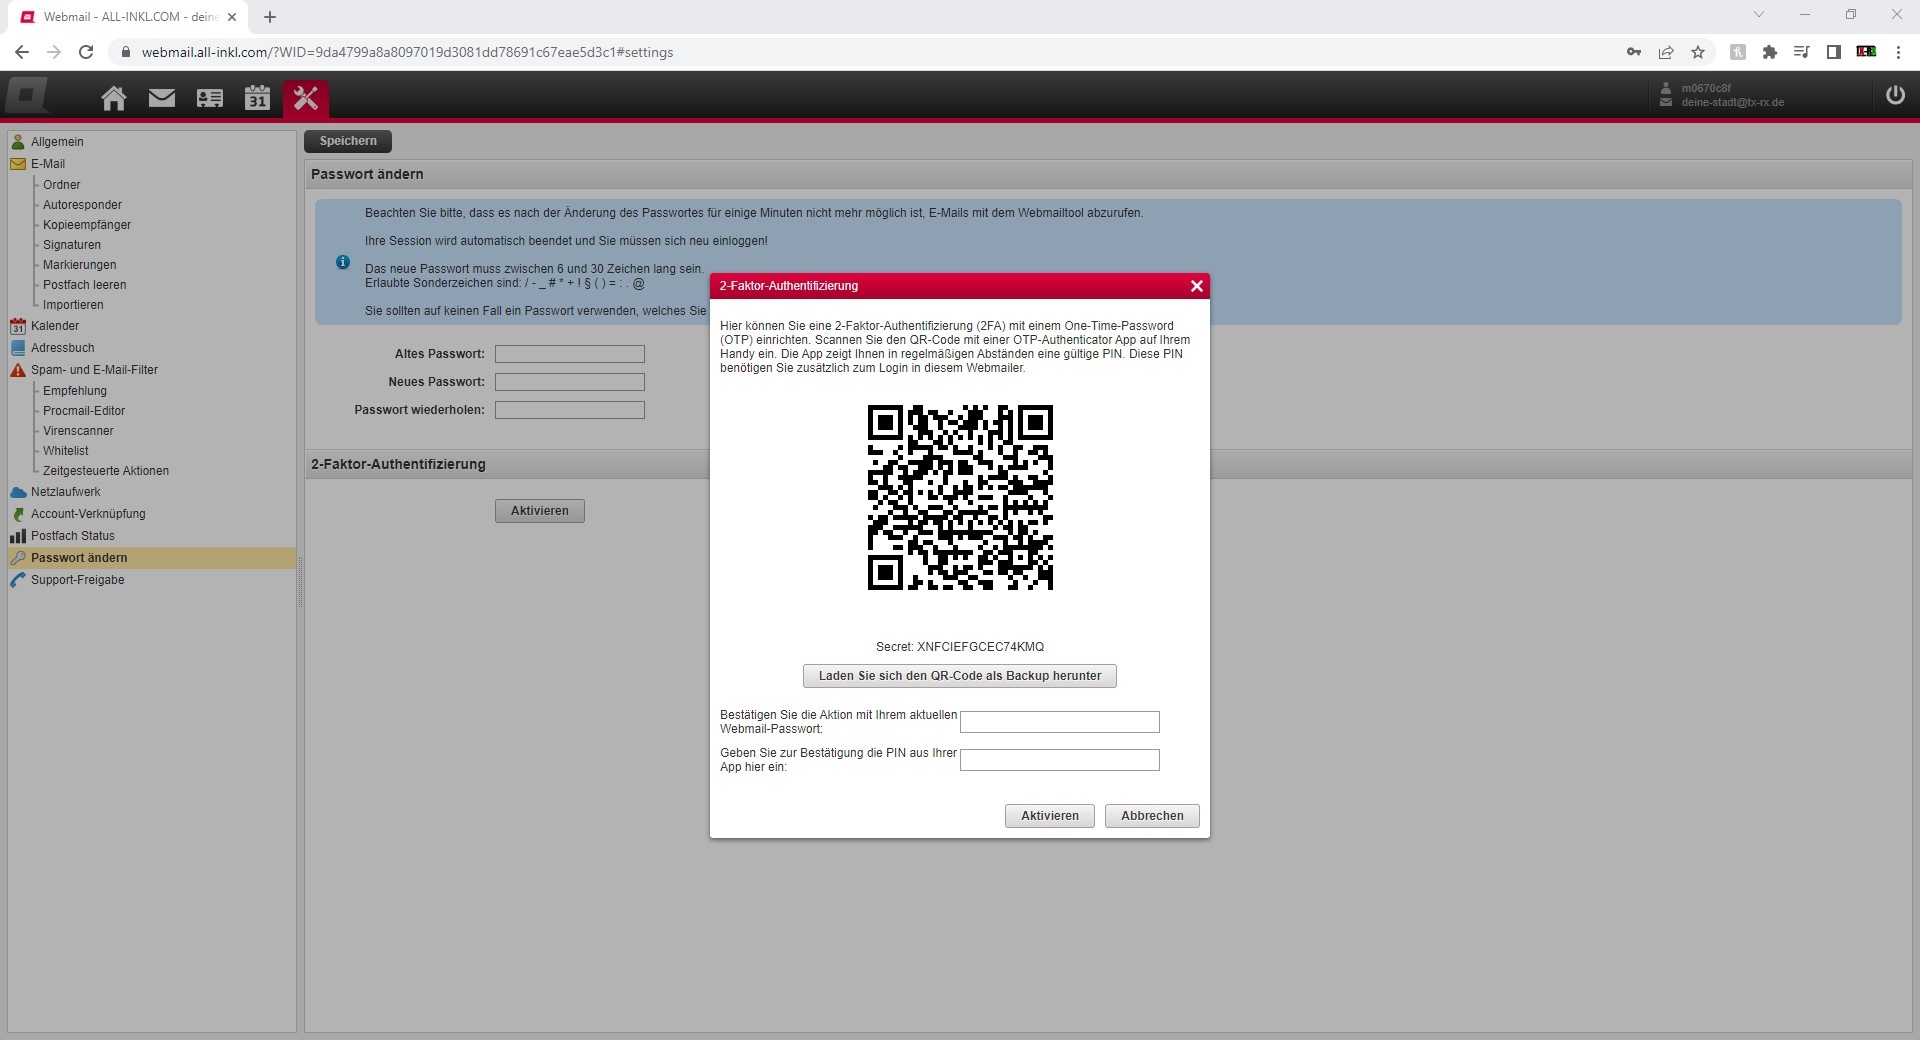
Task: Focus the Webmail-Passwort confirmation field
Action: (1060, 722)
